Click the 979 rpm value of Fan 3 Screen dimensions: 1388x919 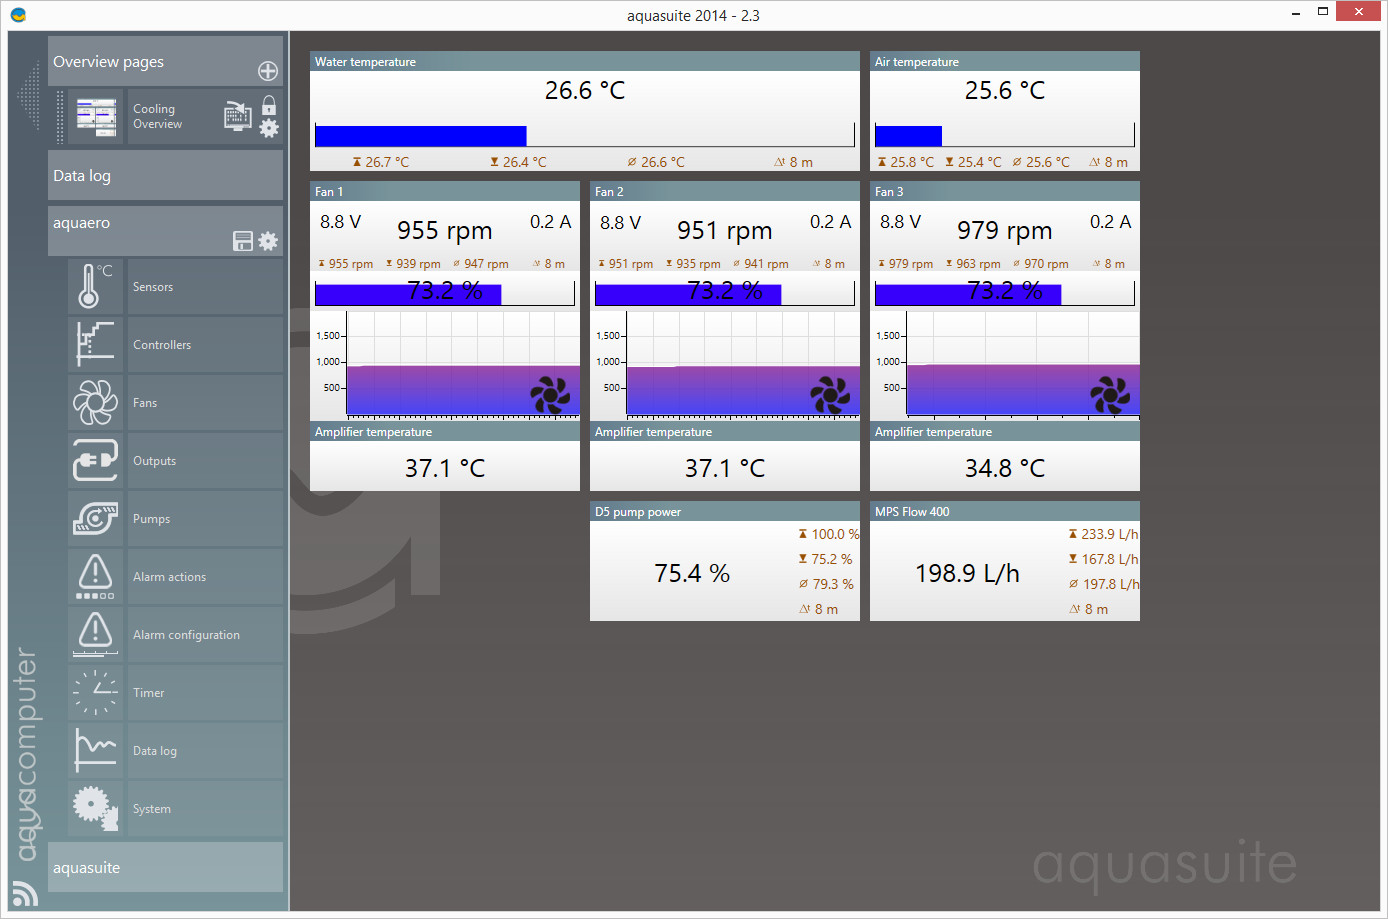pos(1005,231)
